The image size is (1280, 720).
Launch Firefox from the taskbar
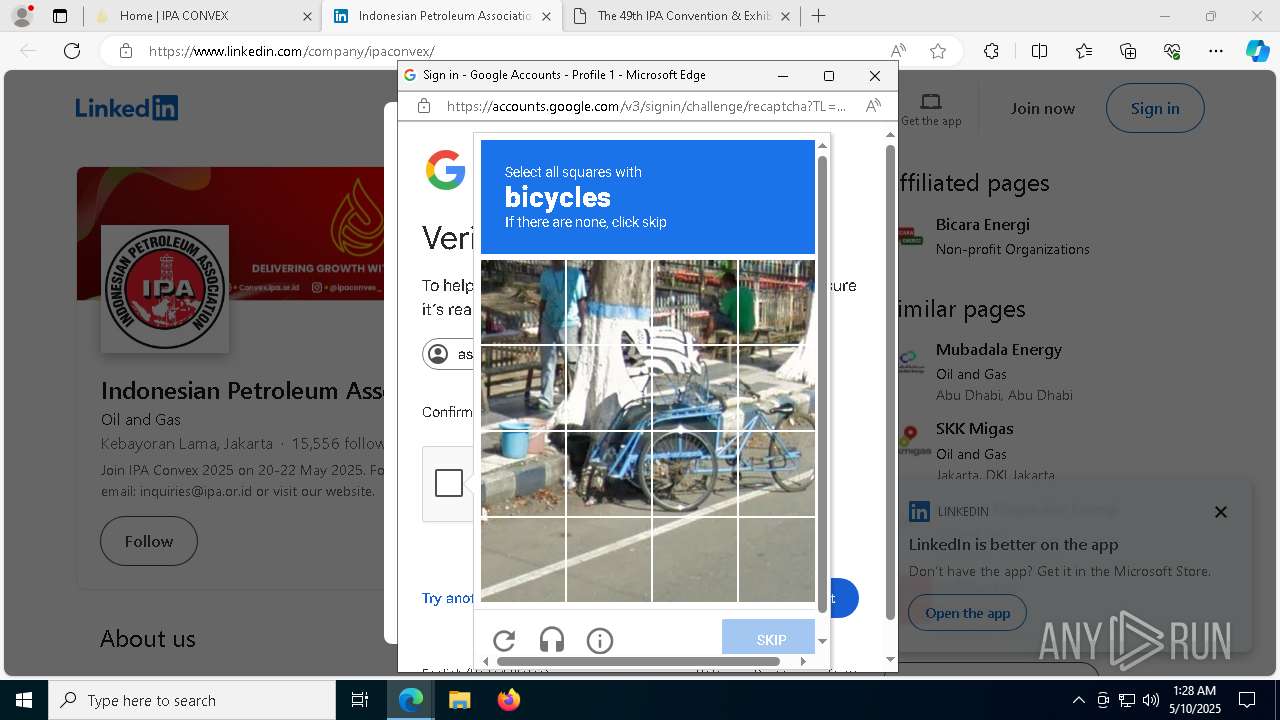[x=509, y=700]
